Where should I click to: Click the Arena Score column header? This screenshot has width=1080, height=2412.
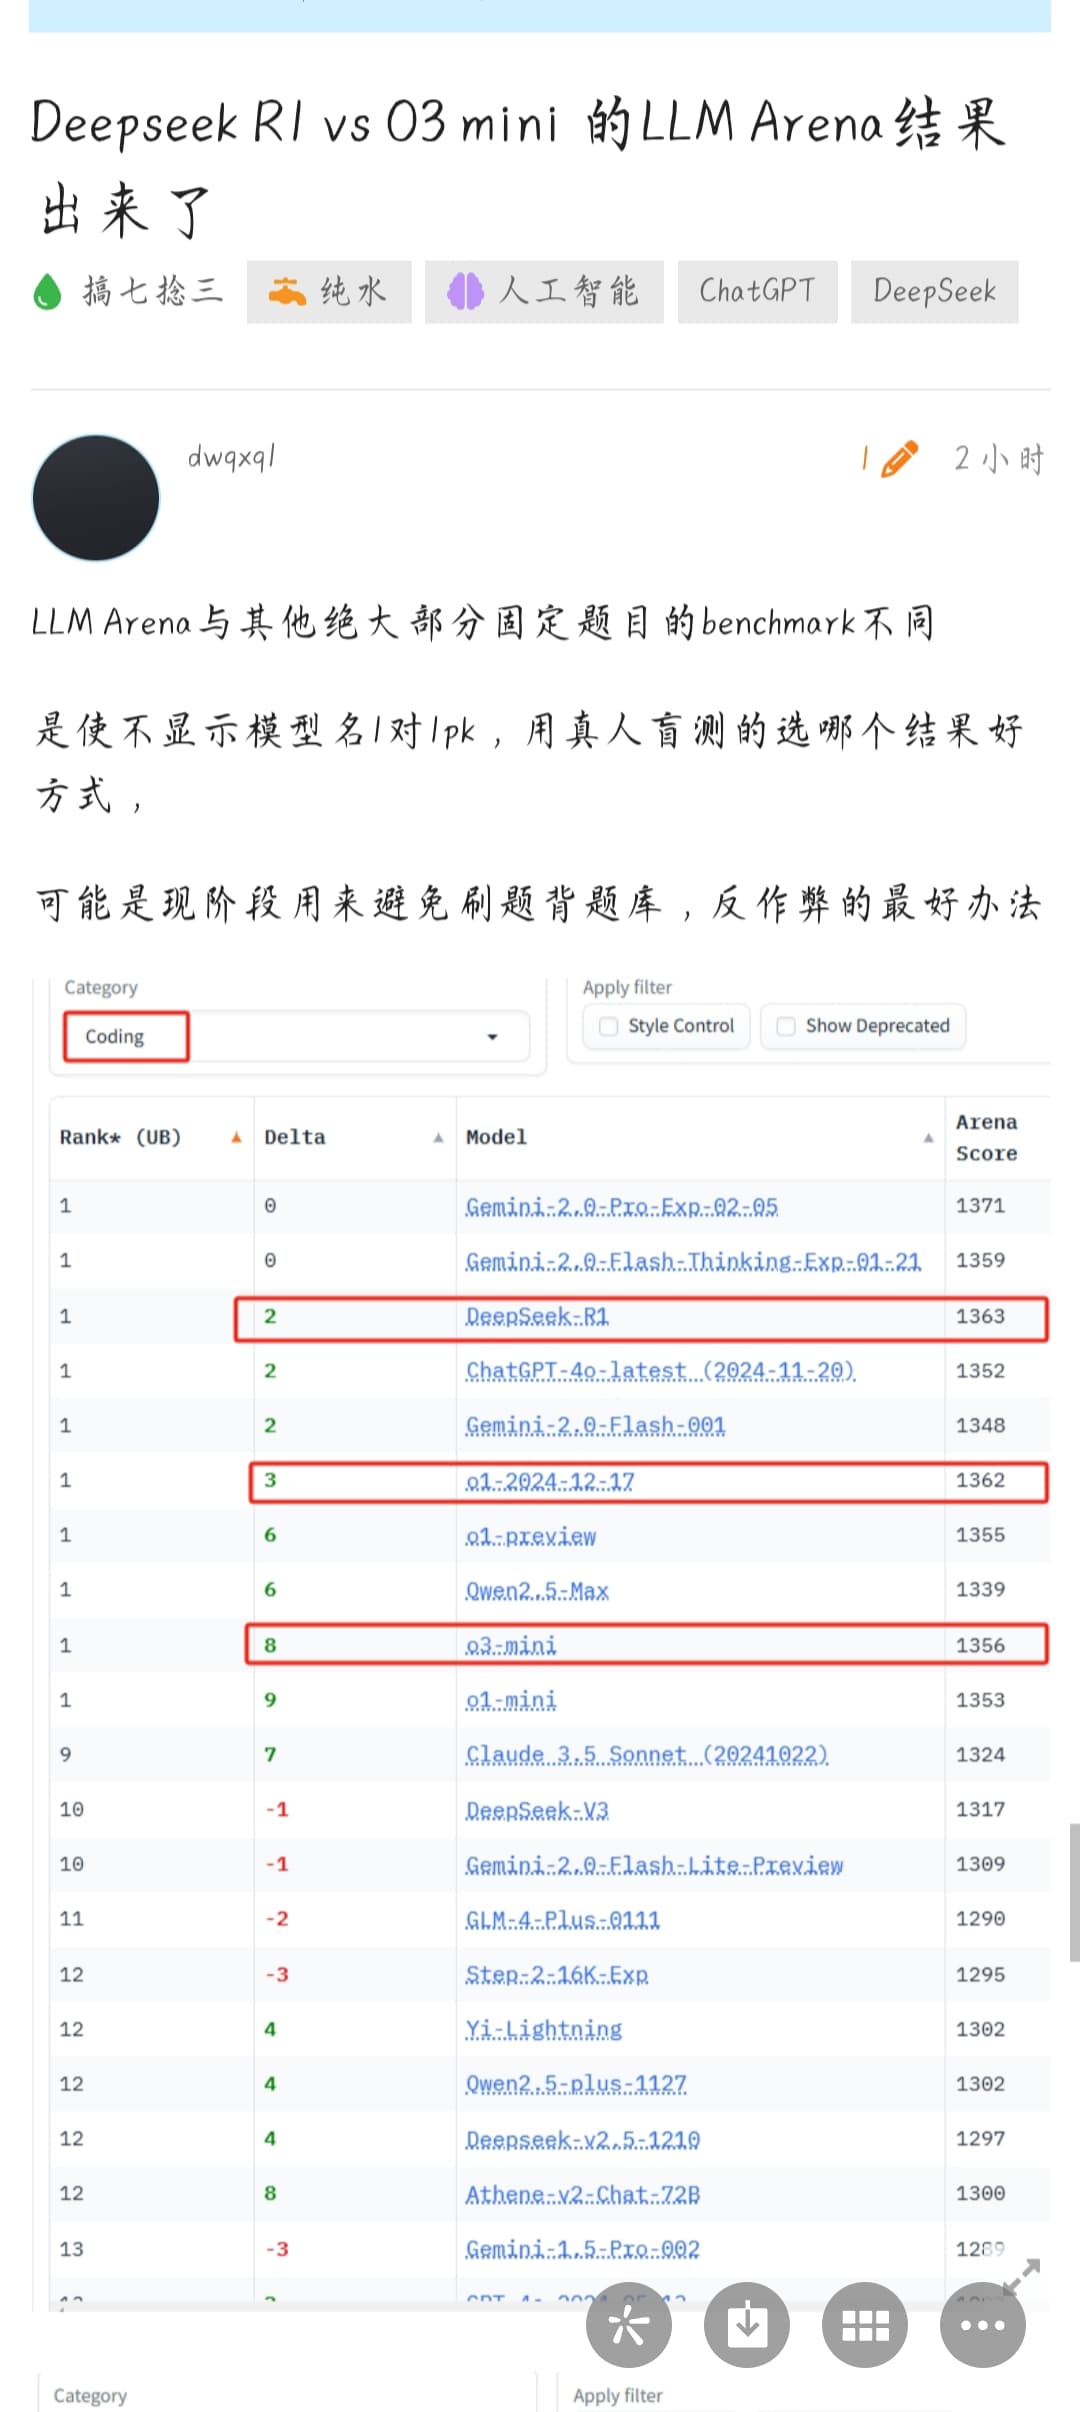[x=986, y=1138]
